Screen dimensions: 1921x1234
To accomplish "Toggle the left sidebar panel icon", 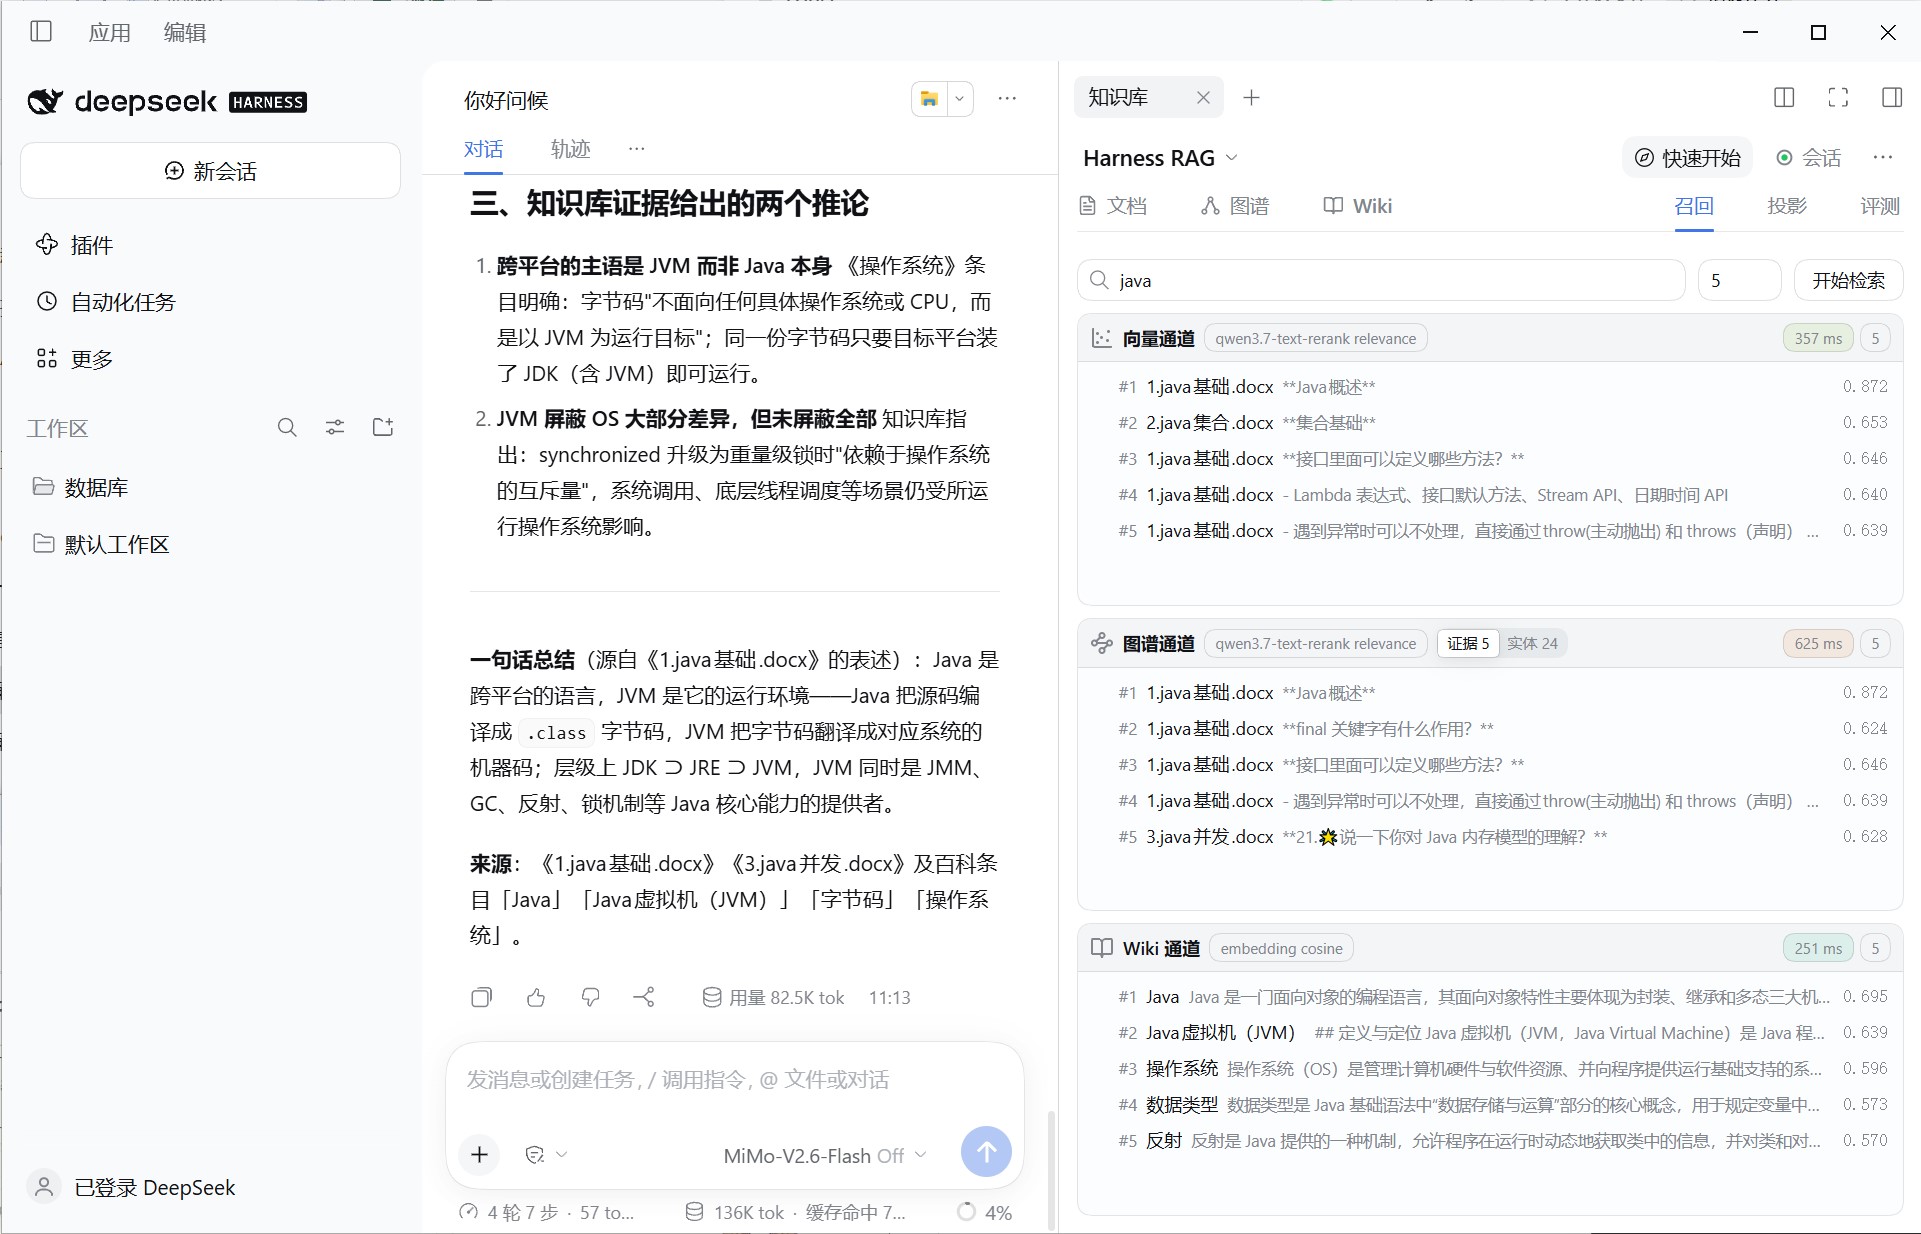I will click(41, 32).
